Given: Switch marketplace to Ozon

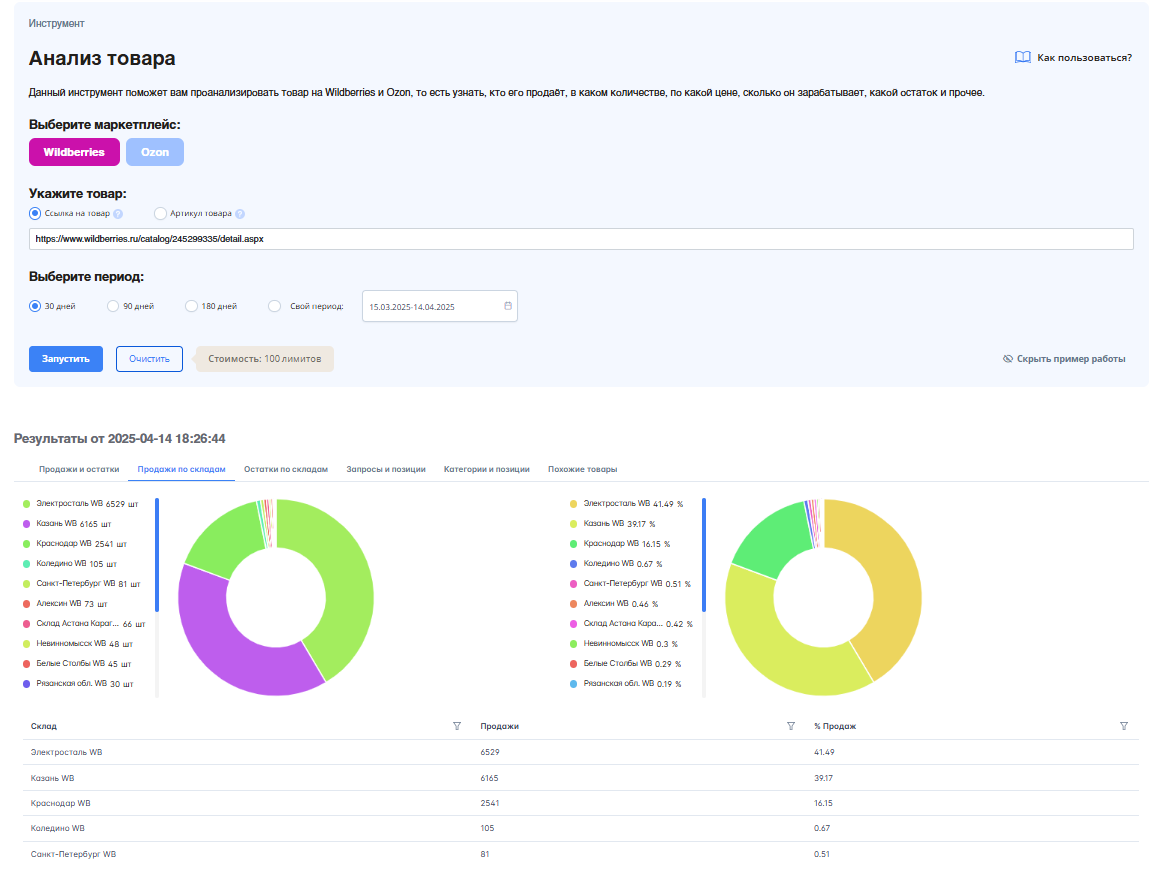Looking at the screenshot, I should click(155, 152).
